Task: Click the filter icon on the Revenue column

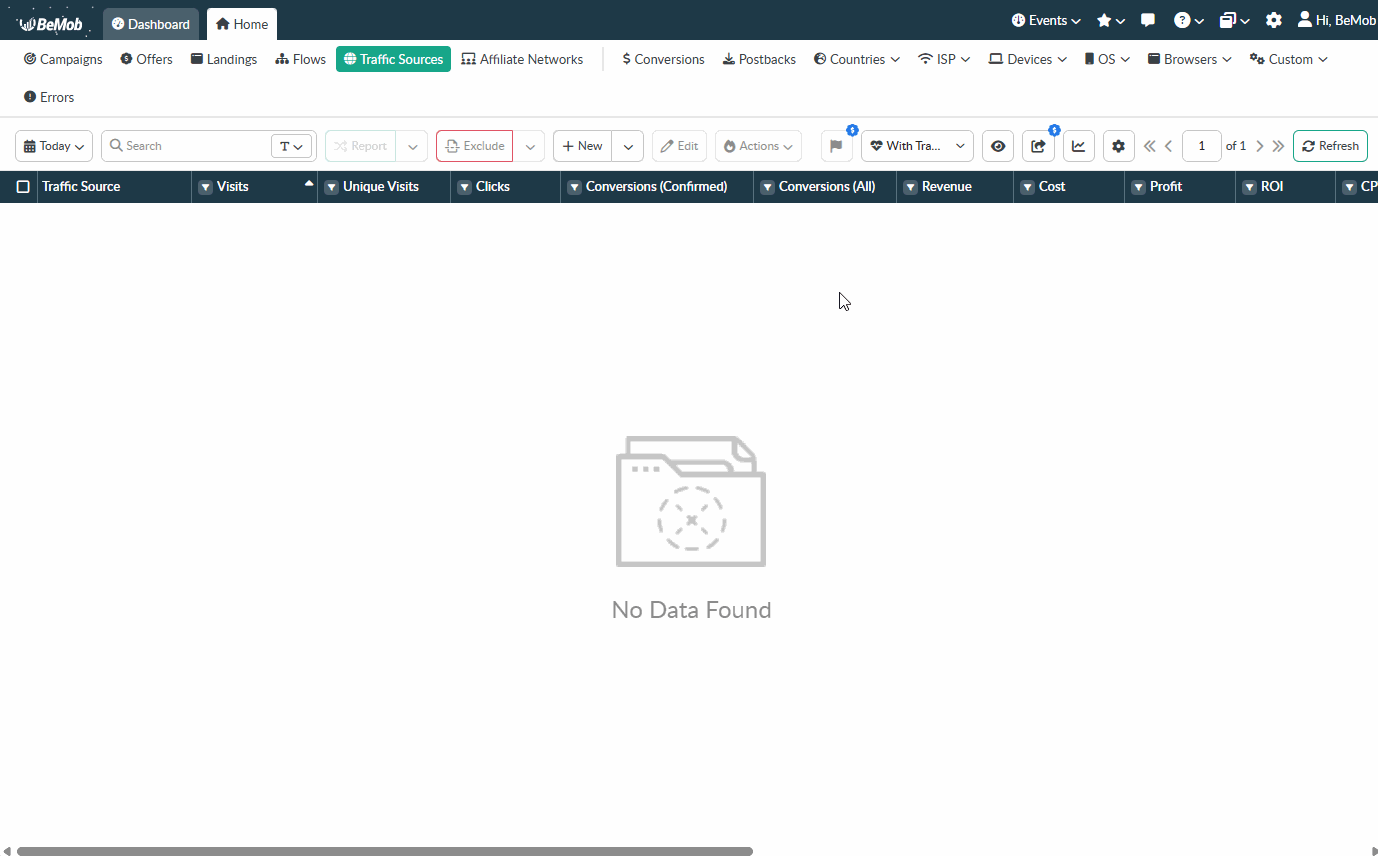Action: tap(909, 187)
